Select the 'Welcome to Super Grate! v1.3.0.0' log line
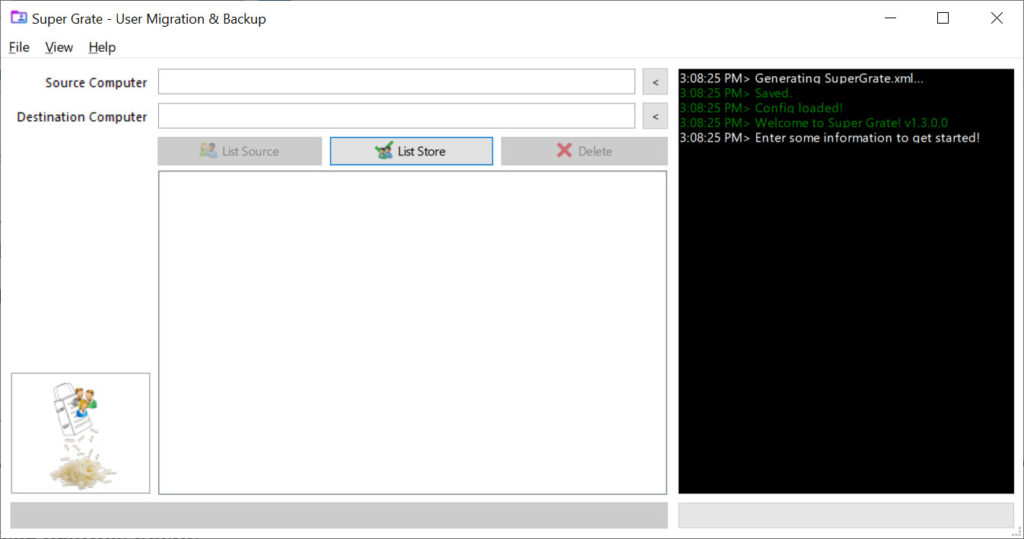This screenshot has height=539, width=1024. tap(814, 123)
